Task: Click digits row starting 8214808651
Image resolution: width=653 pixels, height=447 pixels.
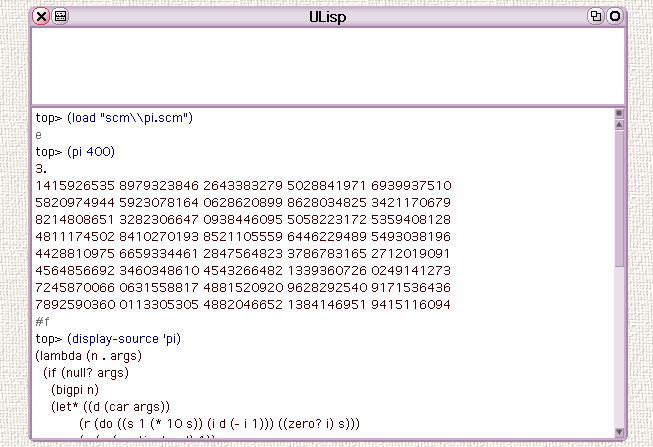Action: pyautogui.click(x=243, y=220)
